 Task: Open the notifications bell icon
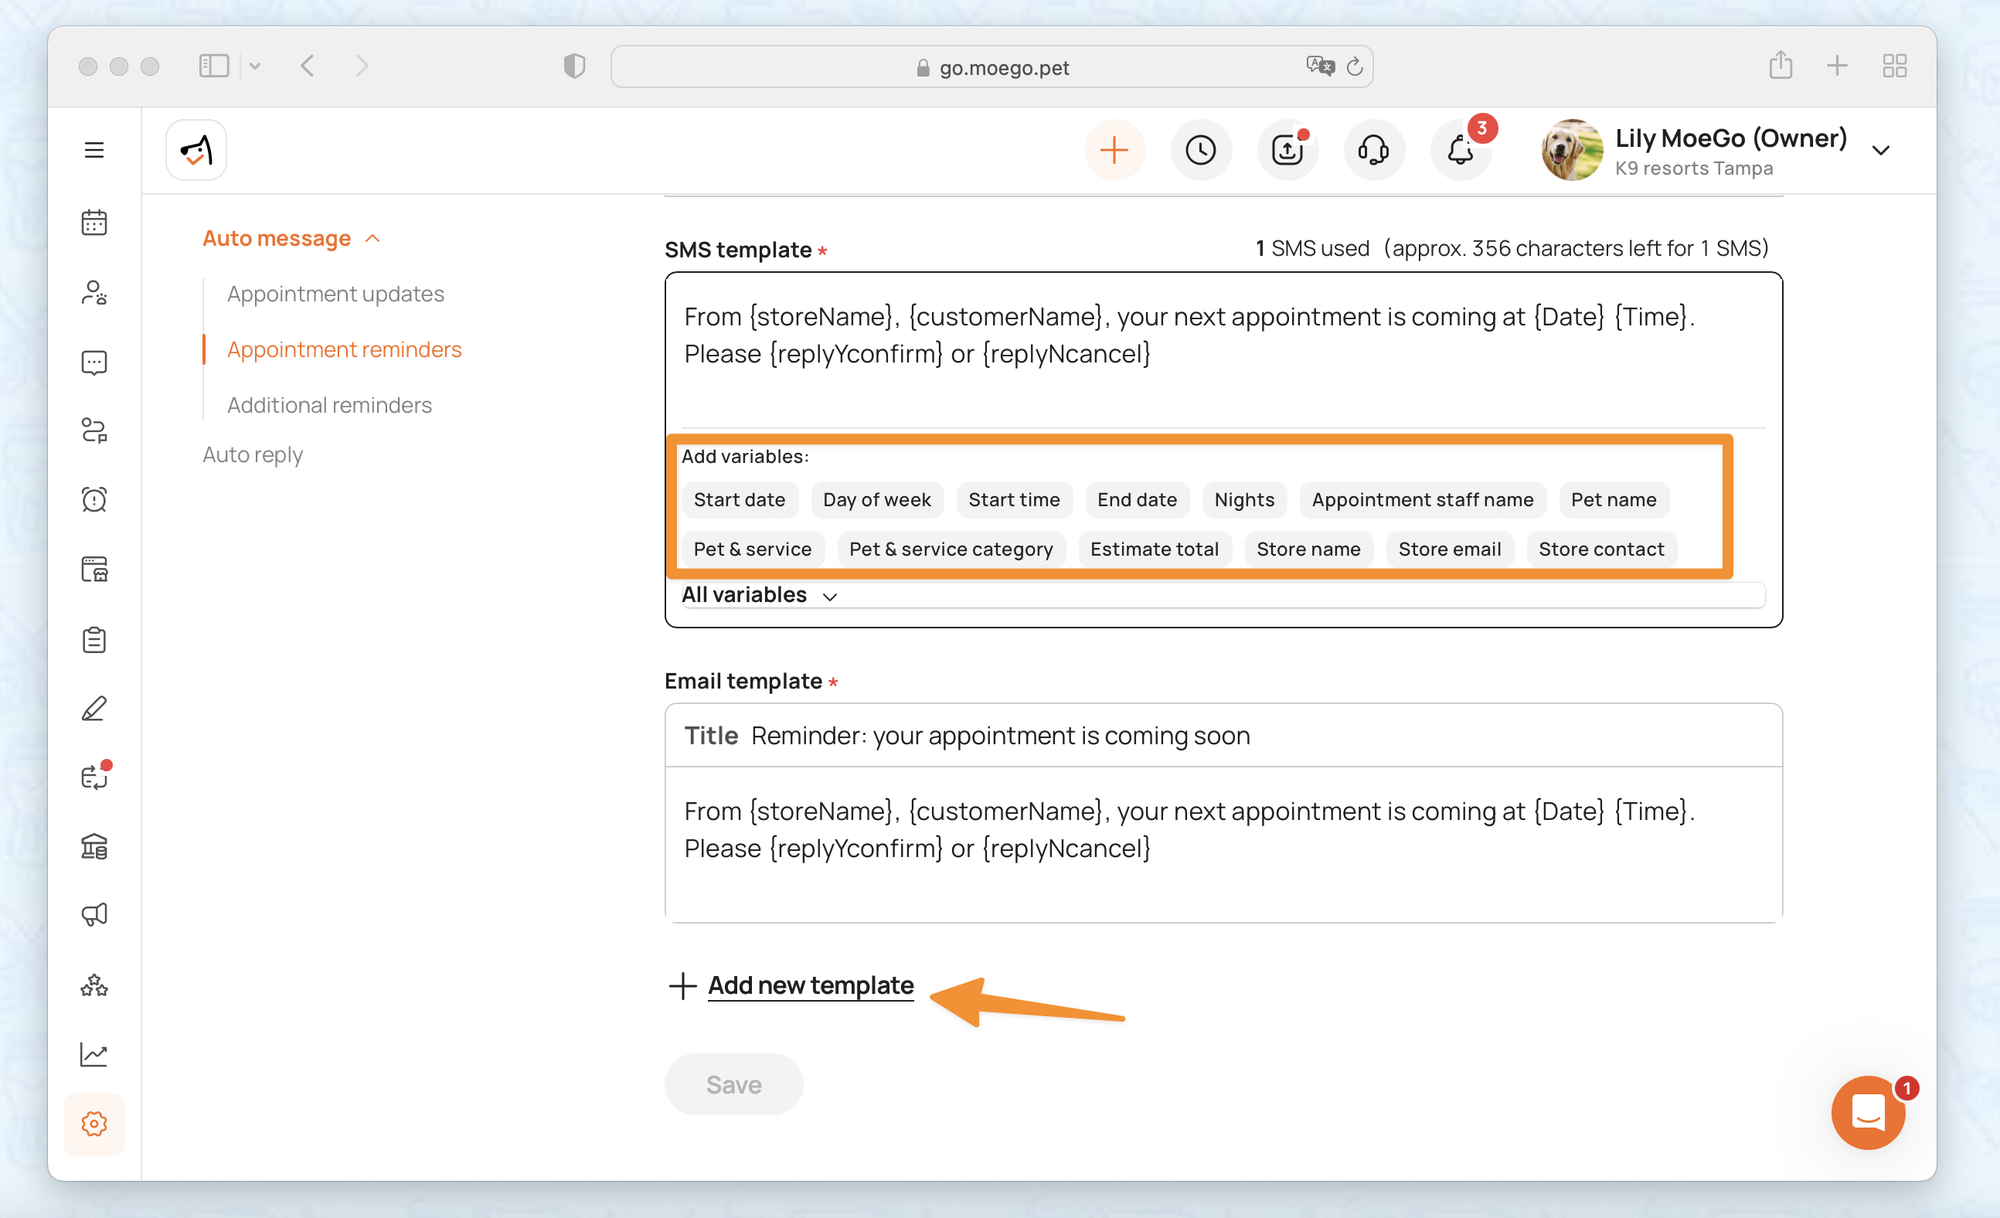click(1460, 150)
